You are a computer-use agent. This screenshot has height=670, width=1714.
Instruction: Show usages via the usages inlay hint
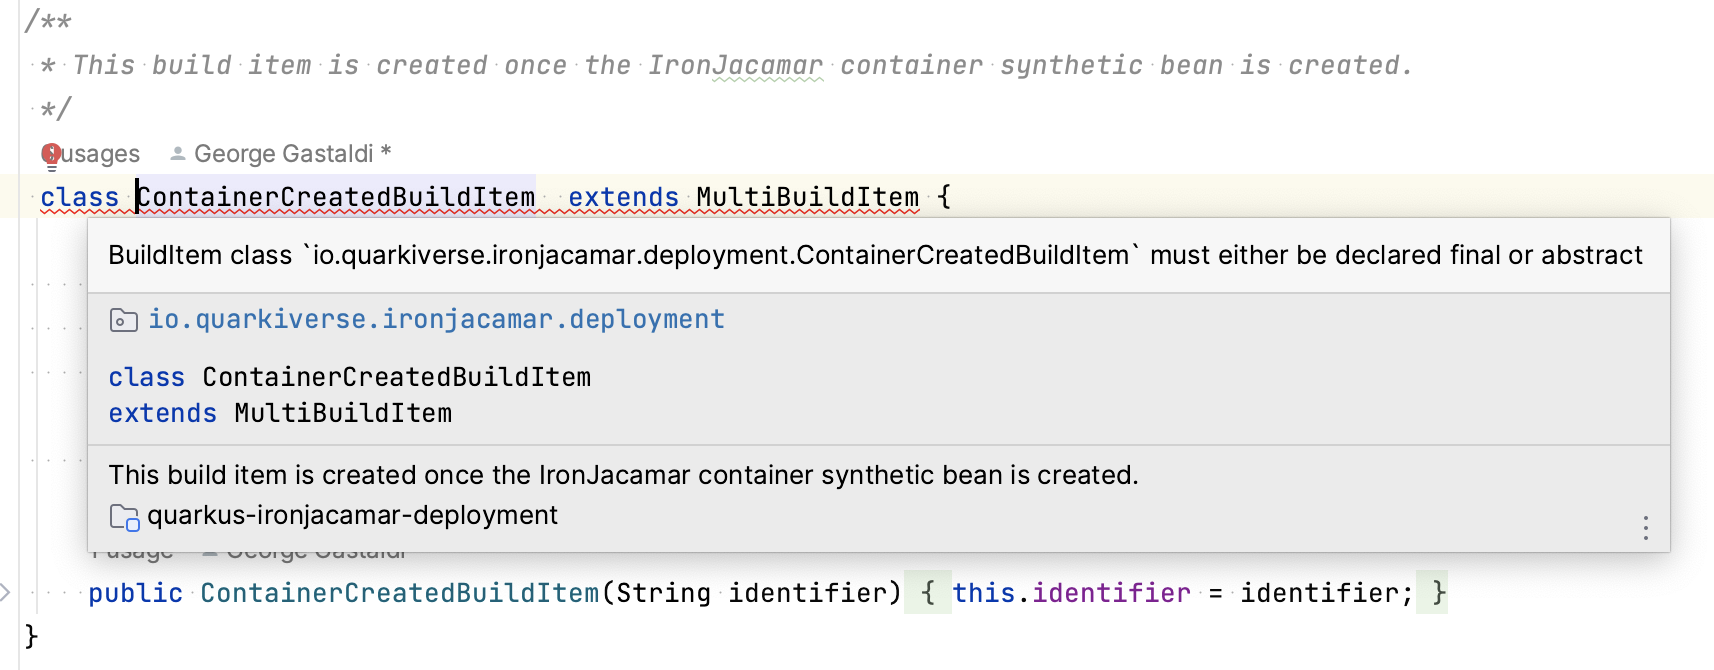pyautogui.click(x=100, y=154)
